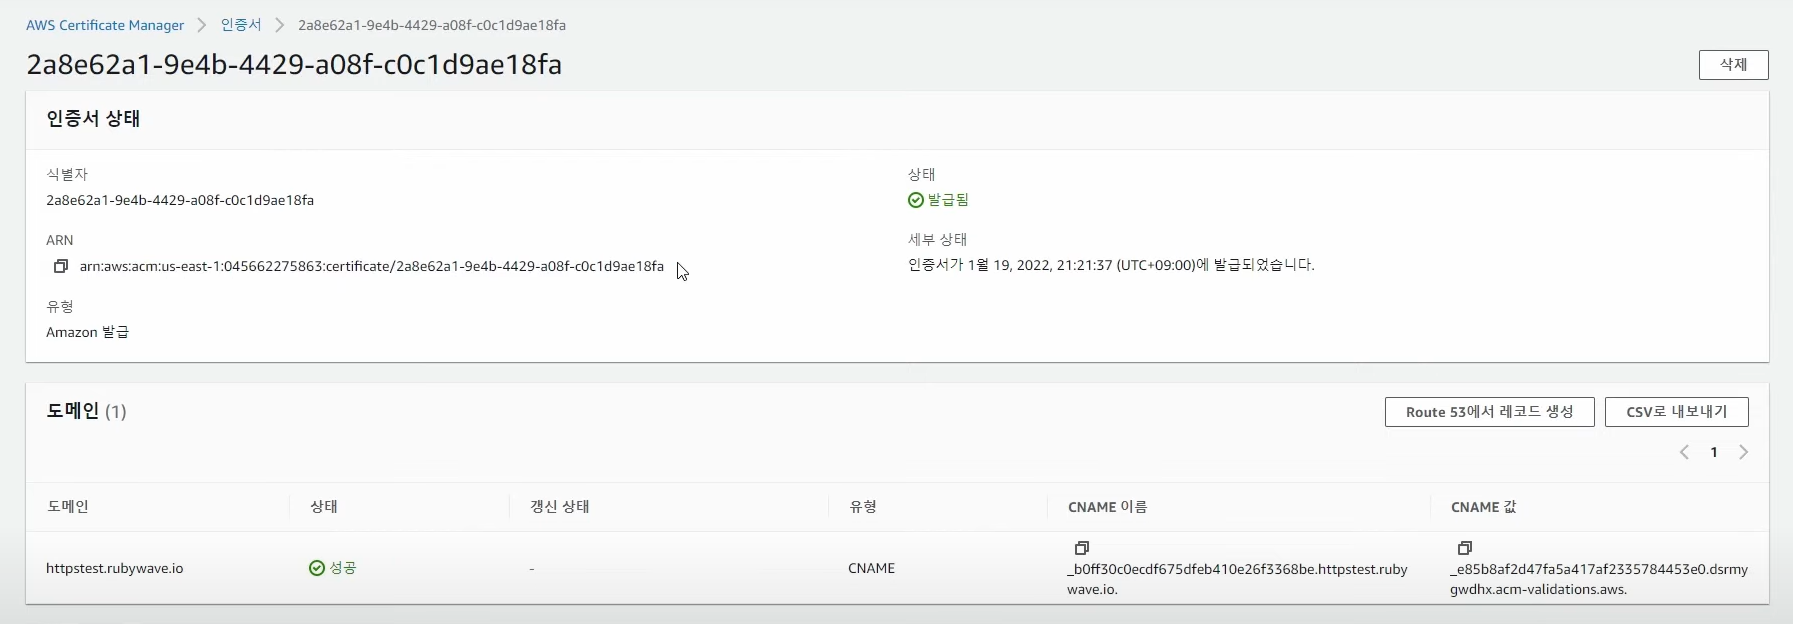Click the 삭제 delete button
The image size is (1793, 624).
(1733, 65)
